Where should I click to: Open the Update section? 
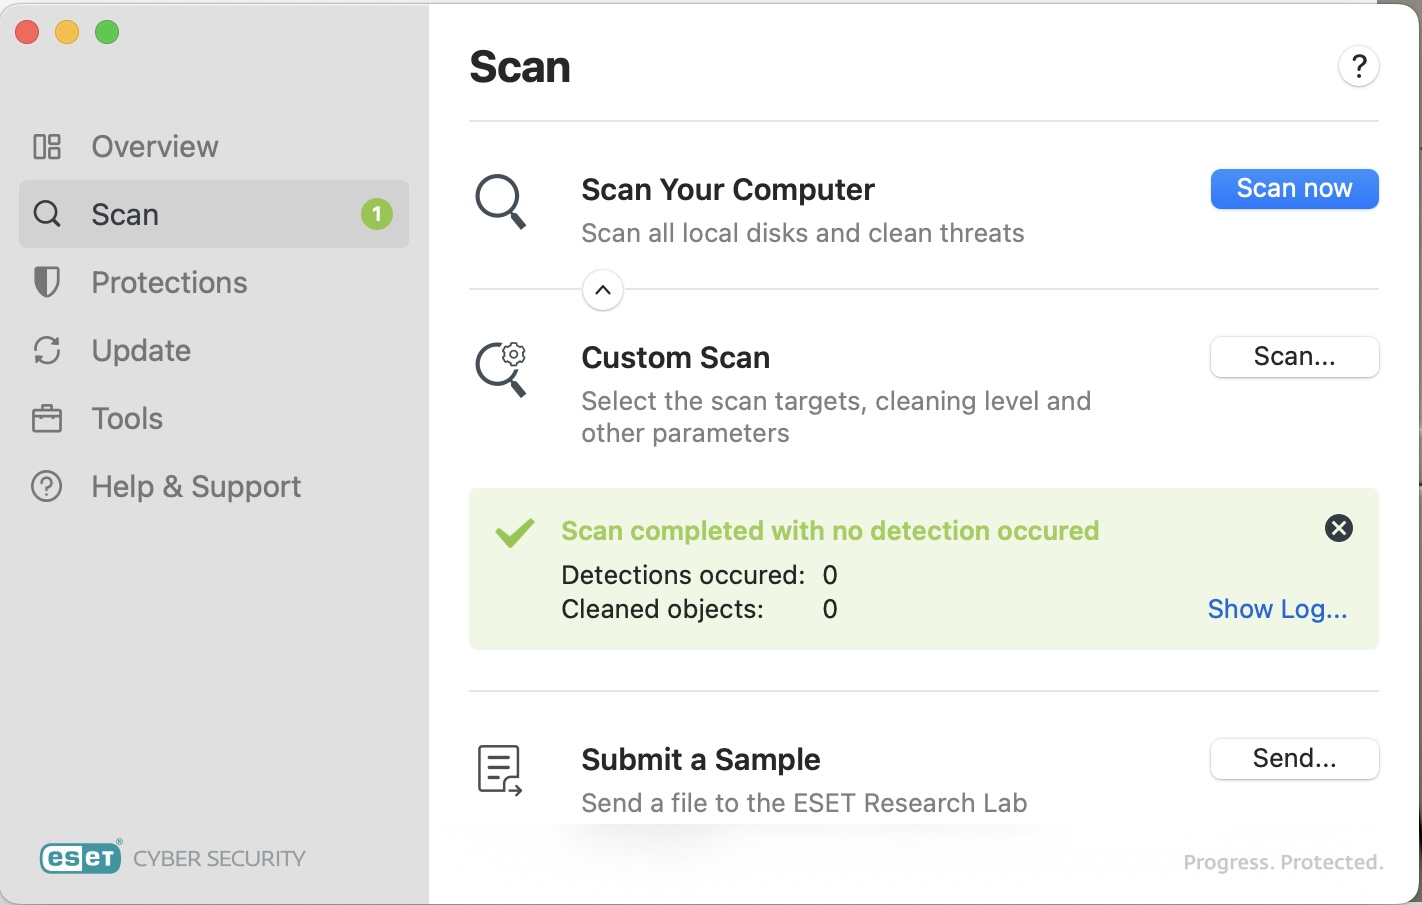pyautogui.click(x=140, y=350)
